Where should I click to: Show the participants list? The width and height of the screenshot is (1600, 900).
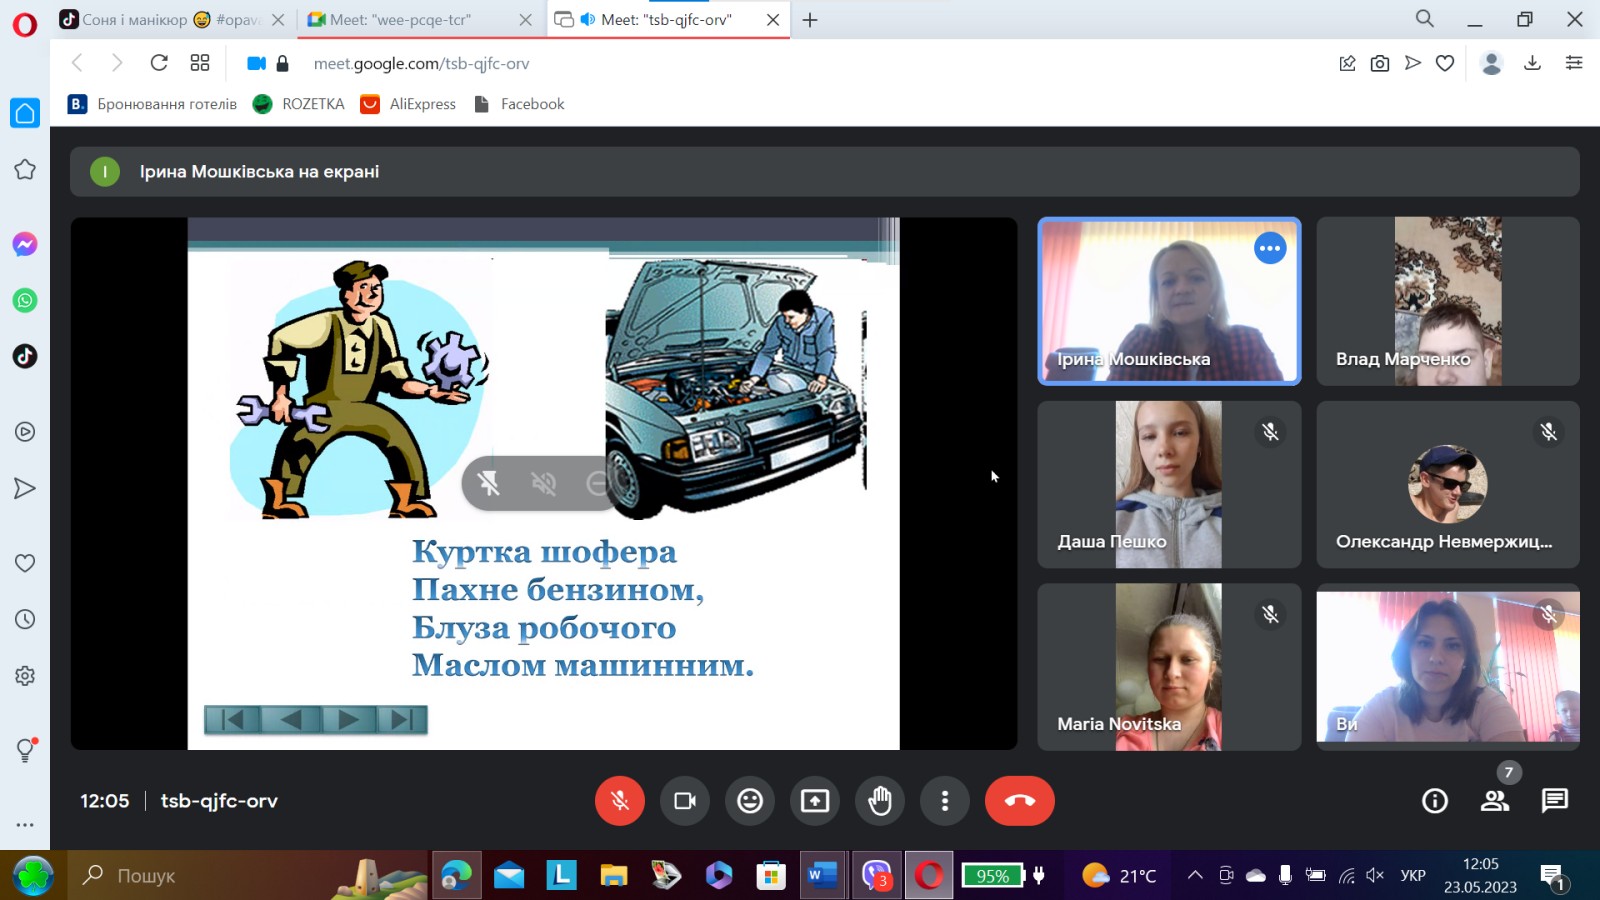(1494, 801)
